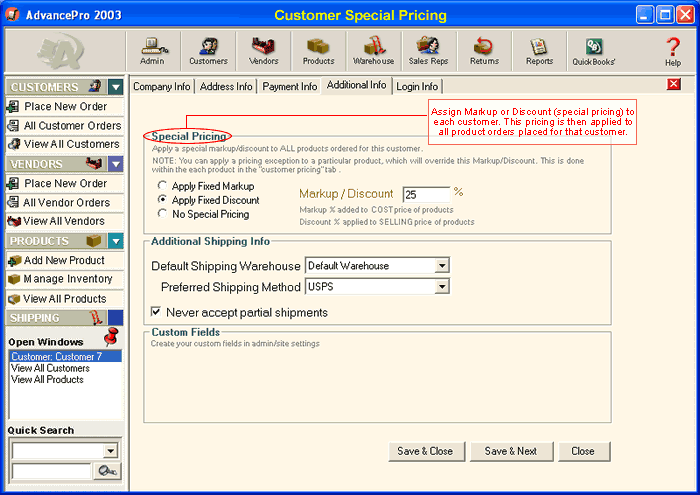Click Save & Close button
700x495 pixels.
(x=426, y=451)
